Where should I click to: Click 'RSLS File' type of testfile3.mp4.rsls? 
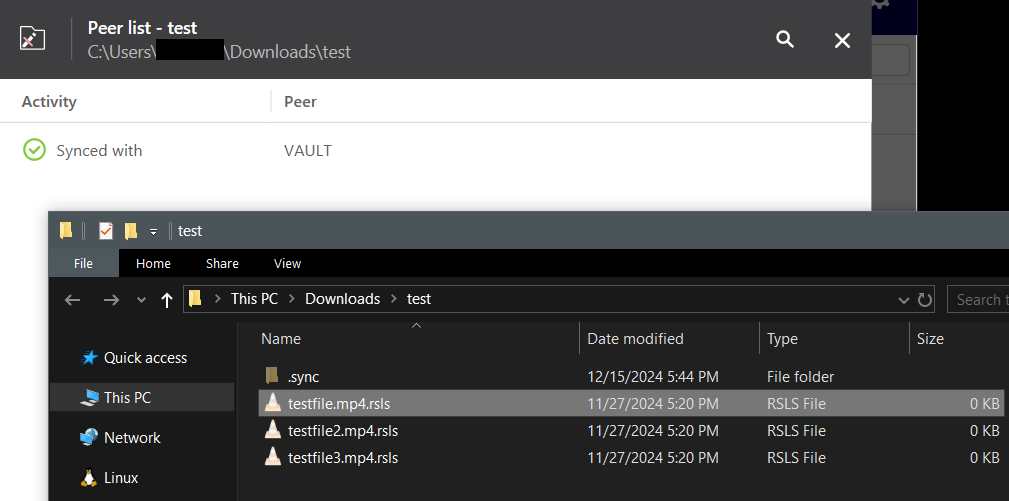coord(796,458)
